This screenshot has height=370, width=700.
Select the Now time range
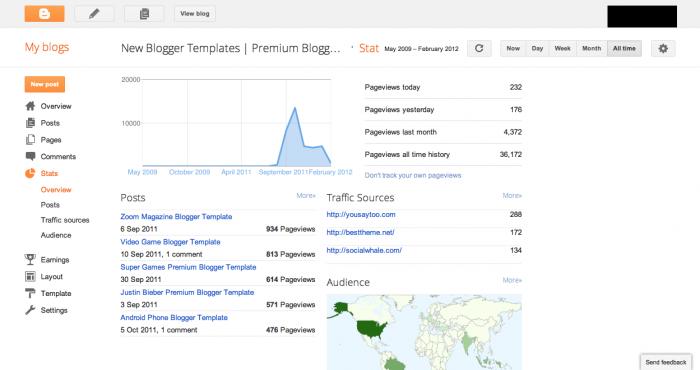(513, 48)
